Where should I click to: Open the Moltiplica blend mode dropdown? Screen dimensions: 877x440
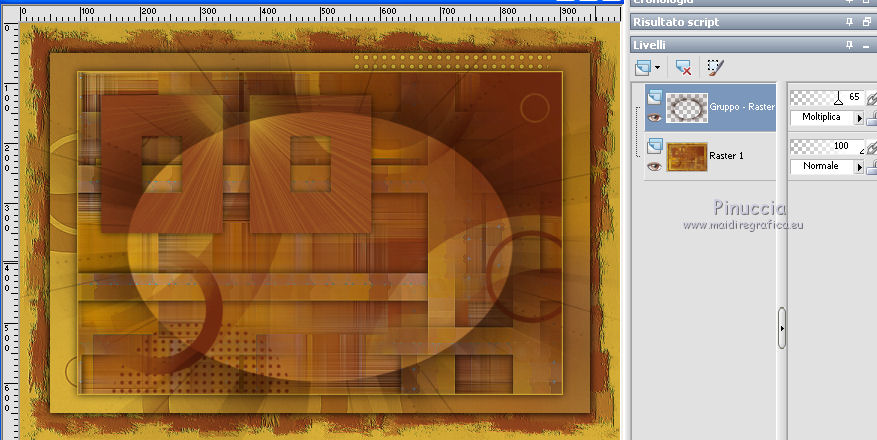tap(827, 117)
